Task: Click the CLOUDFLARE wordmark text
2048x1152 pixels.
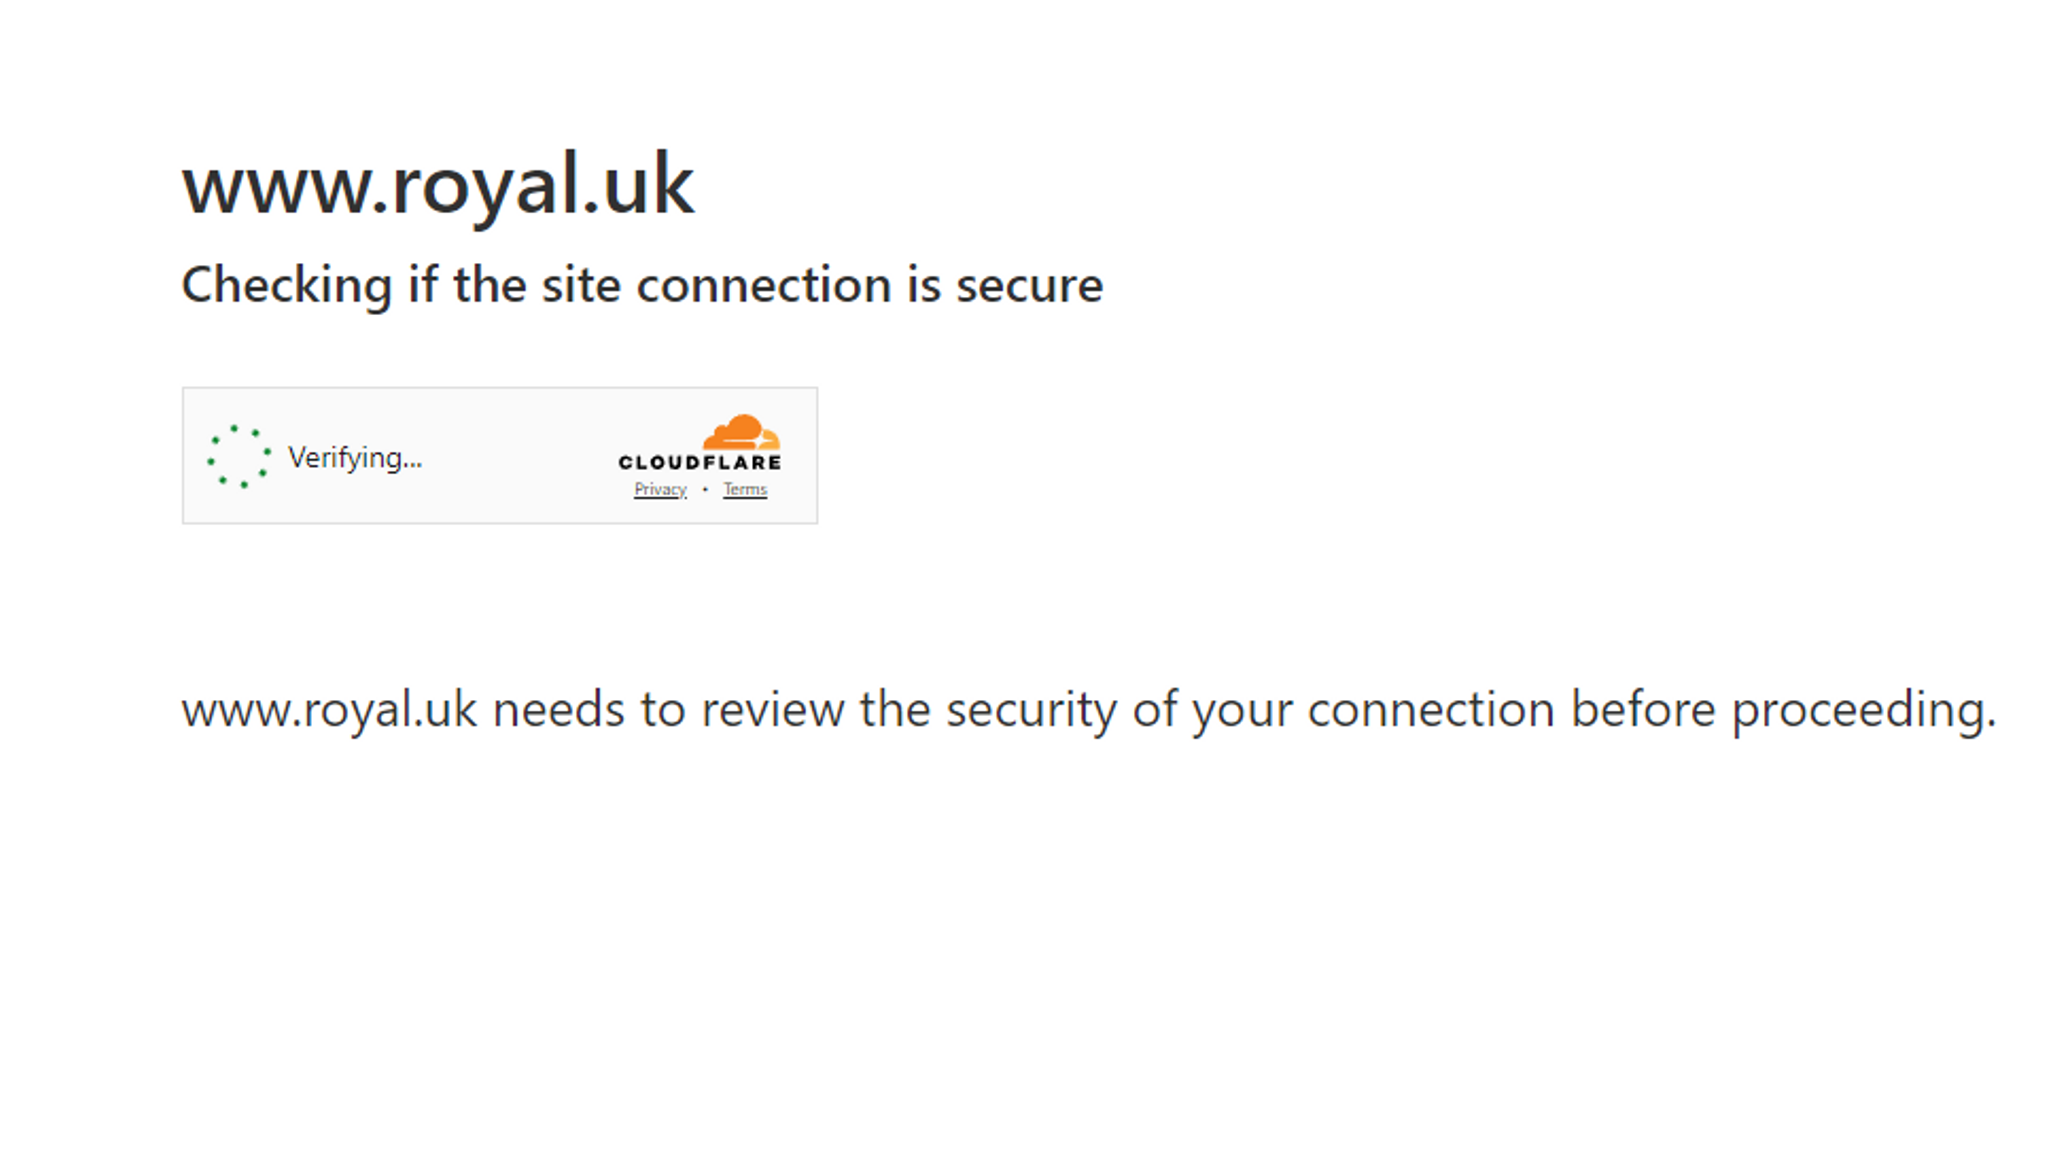Action: (x=700, y=462)
